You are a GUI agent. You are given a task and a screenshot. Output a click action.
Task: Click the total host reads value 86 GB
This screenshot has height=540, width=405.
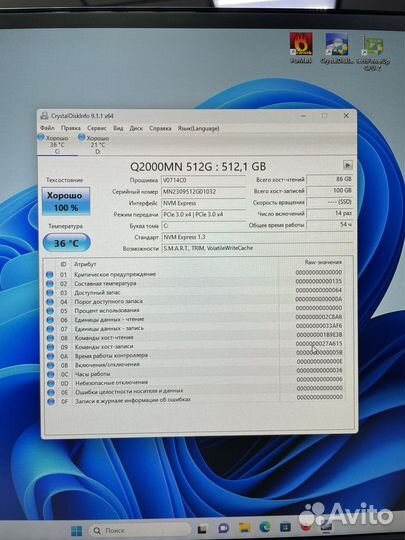click(x=330, y=179)
